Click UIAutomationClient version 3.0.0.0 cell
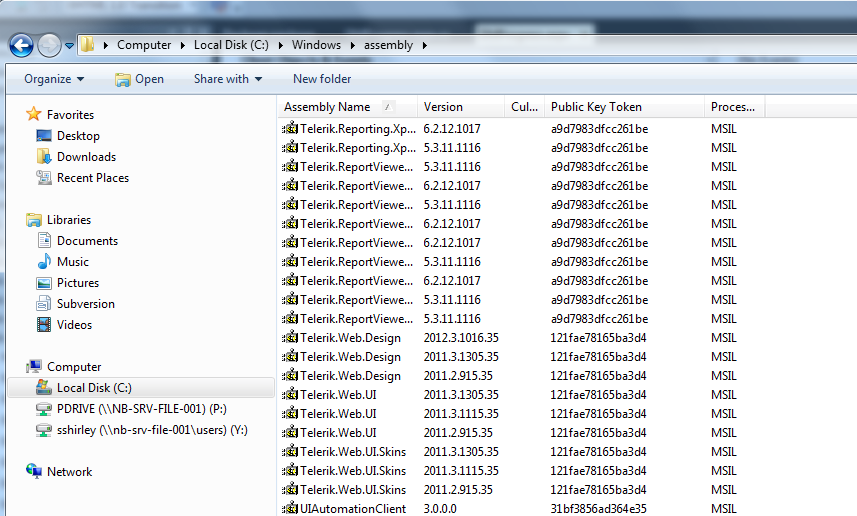 coord(440,509)
